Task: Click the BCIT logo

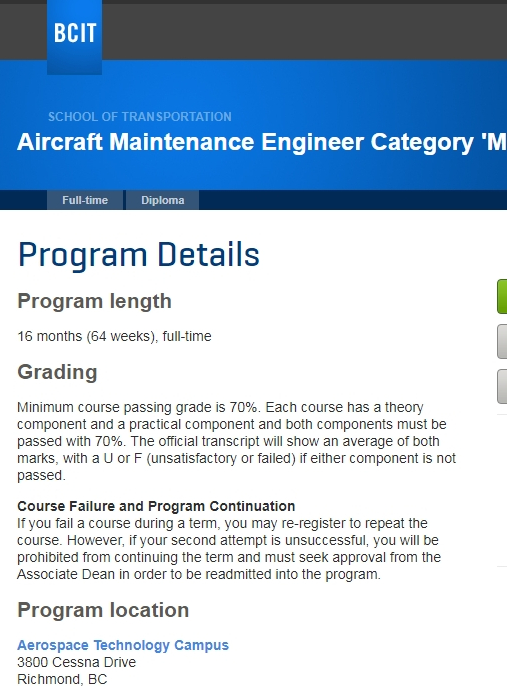Action: click(74, 37)
